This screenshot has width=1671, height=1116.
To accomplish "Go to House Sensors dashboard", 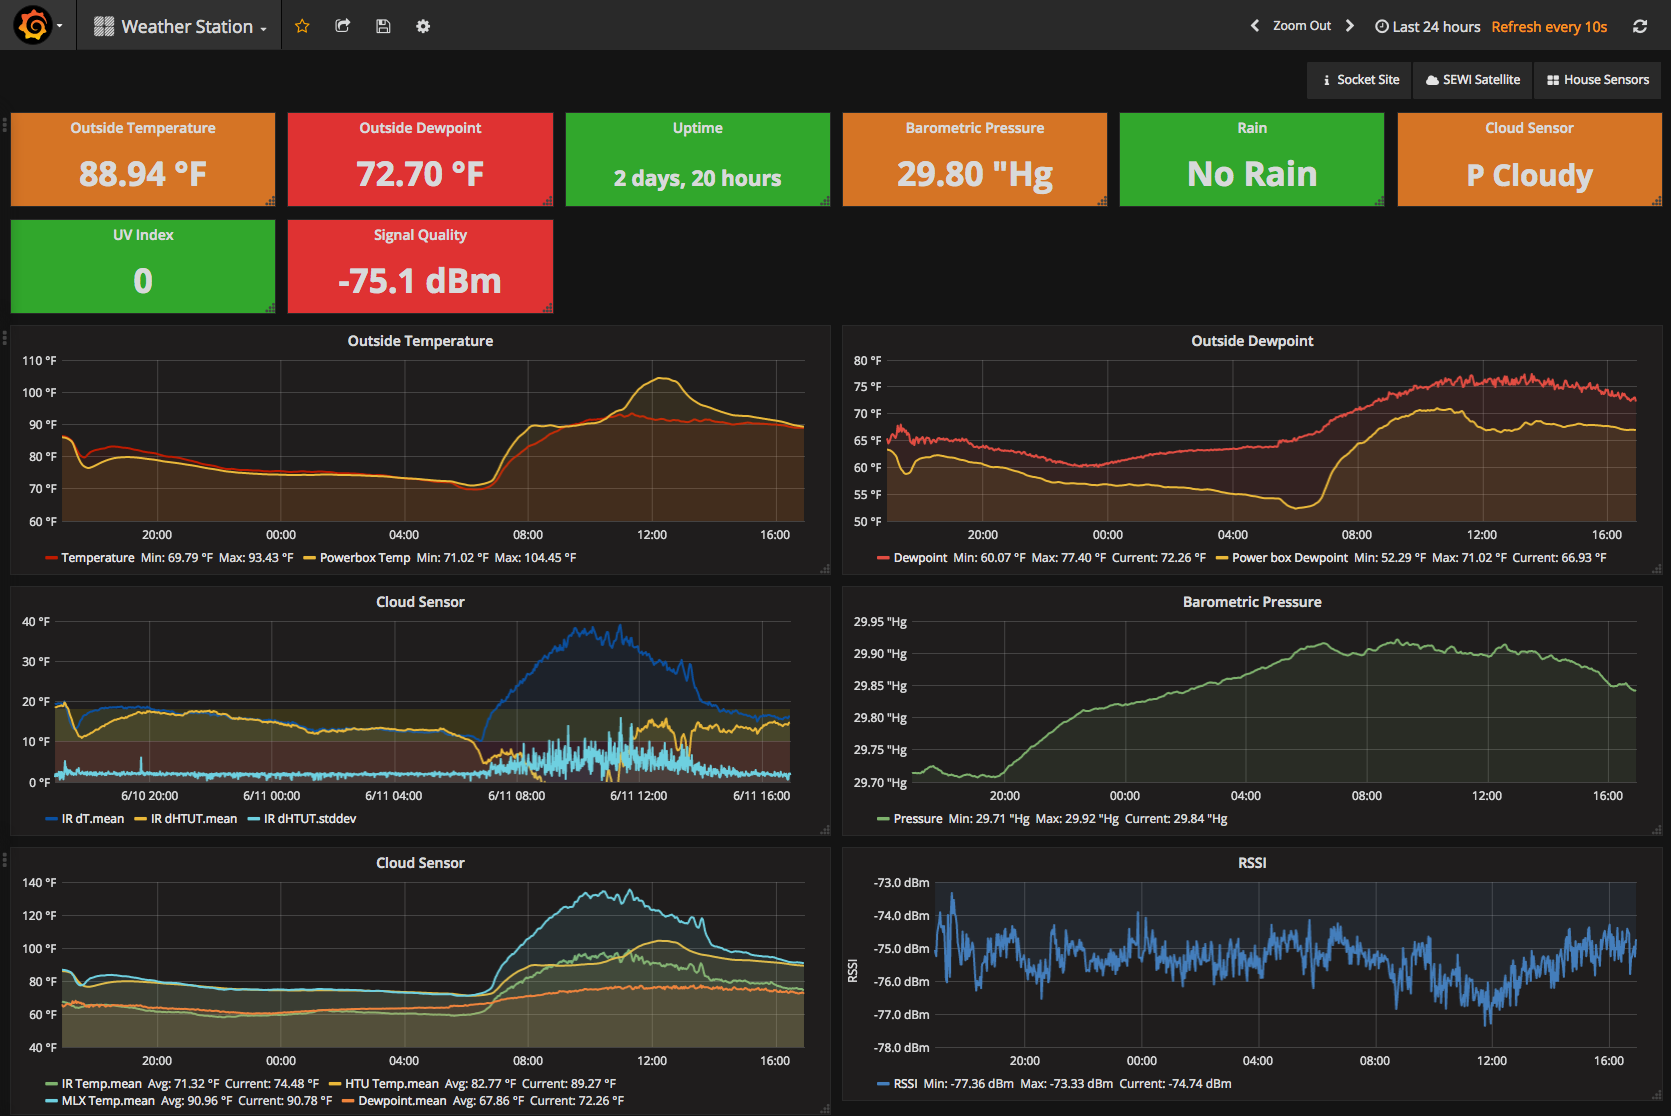I will pyautogui.click(x=1598, y=80).
